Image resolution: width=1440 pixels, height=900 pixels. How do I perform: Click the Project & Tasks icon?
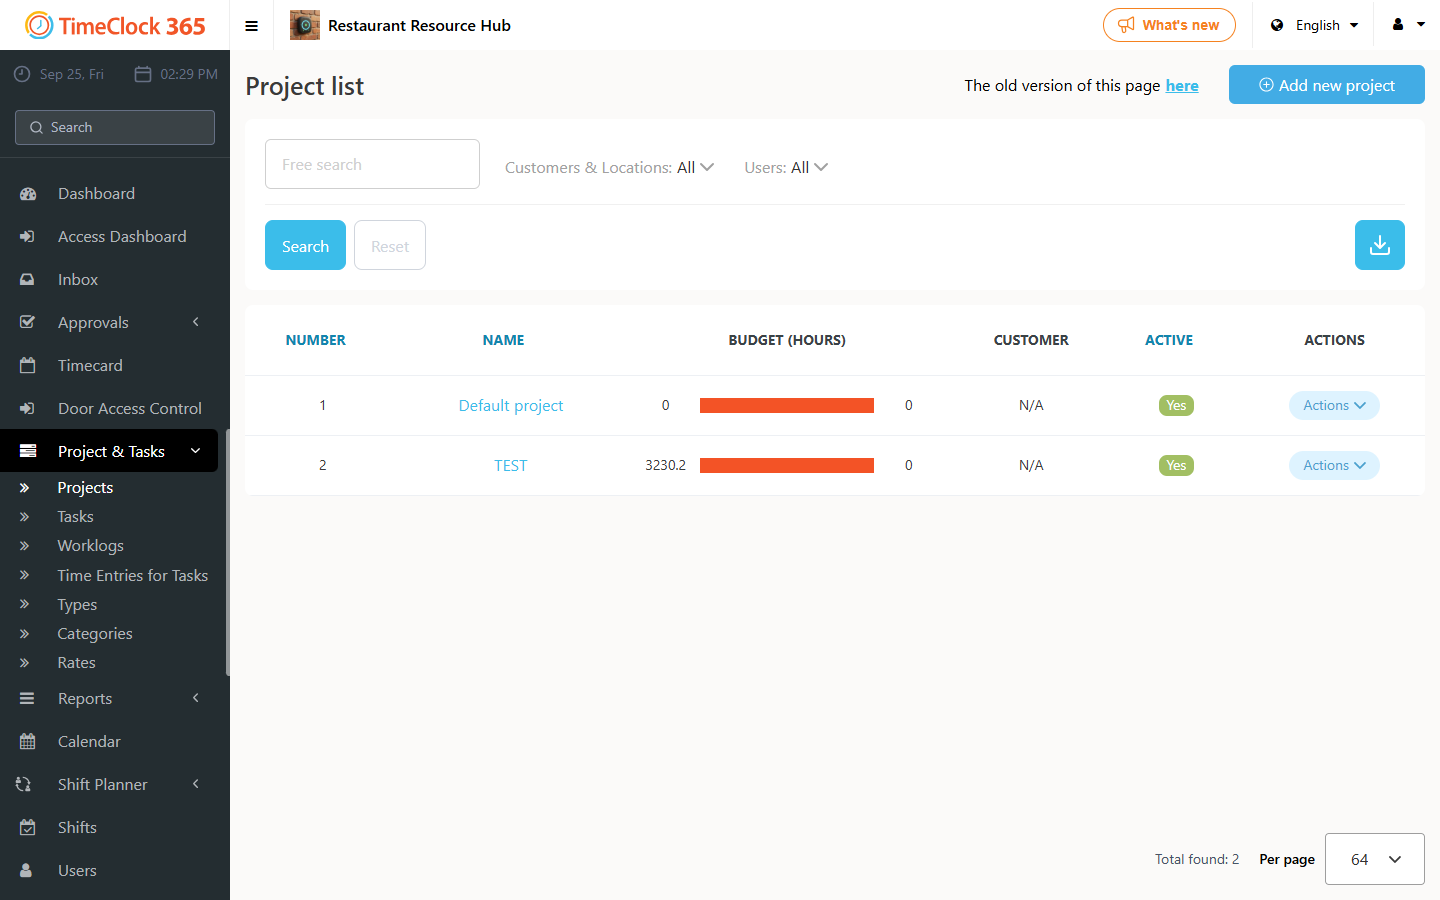point(28,452)
